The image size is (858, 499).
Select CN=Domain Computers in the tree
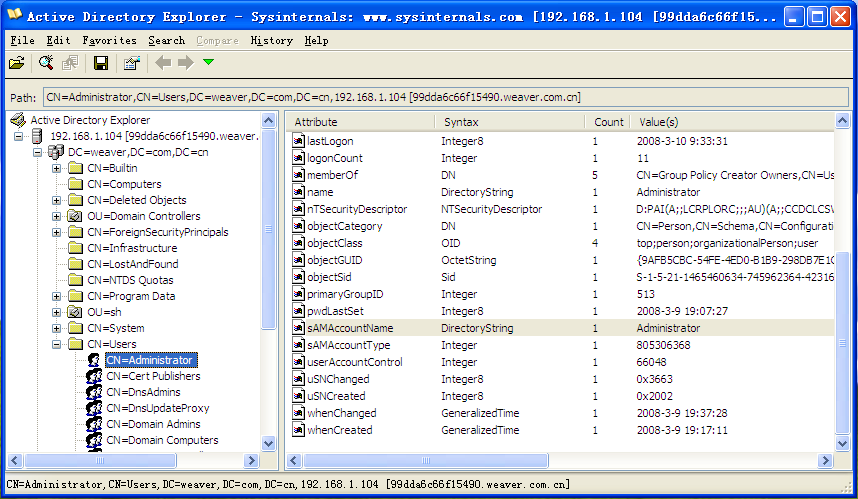click(162, 440)
